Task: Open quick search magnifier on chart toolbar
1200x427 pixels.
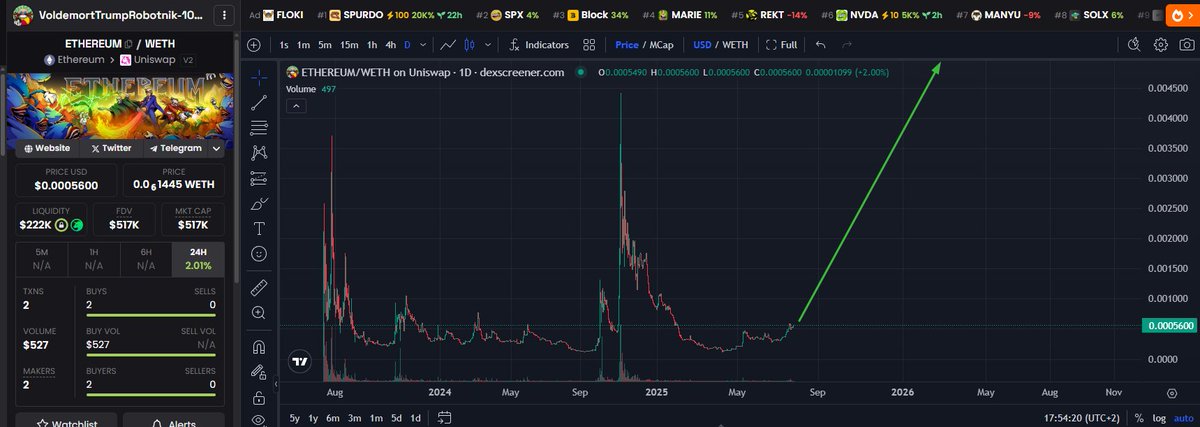Action: tap(1134, 45)
